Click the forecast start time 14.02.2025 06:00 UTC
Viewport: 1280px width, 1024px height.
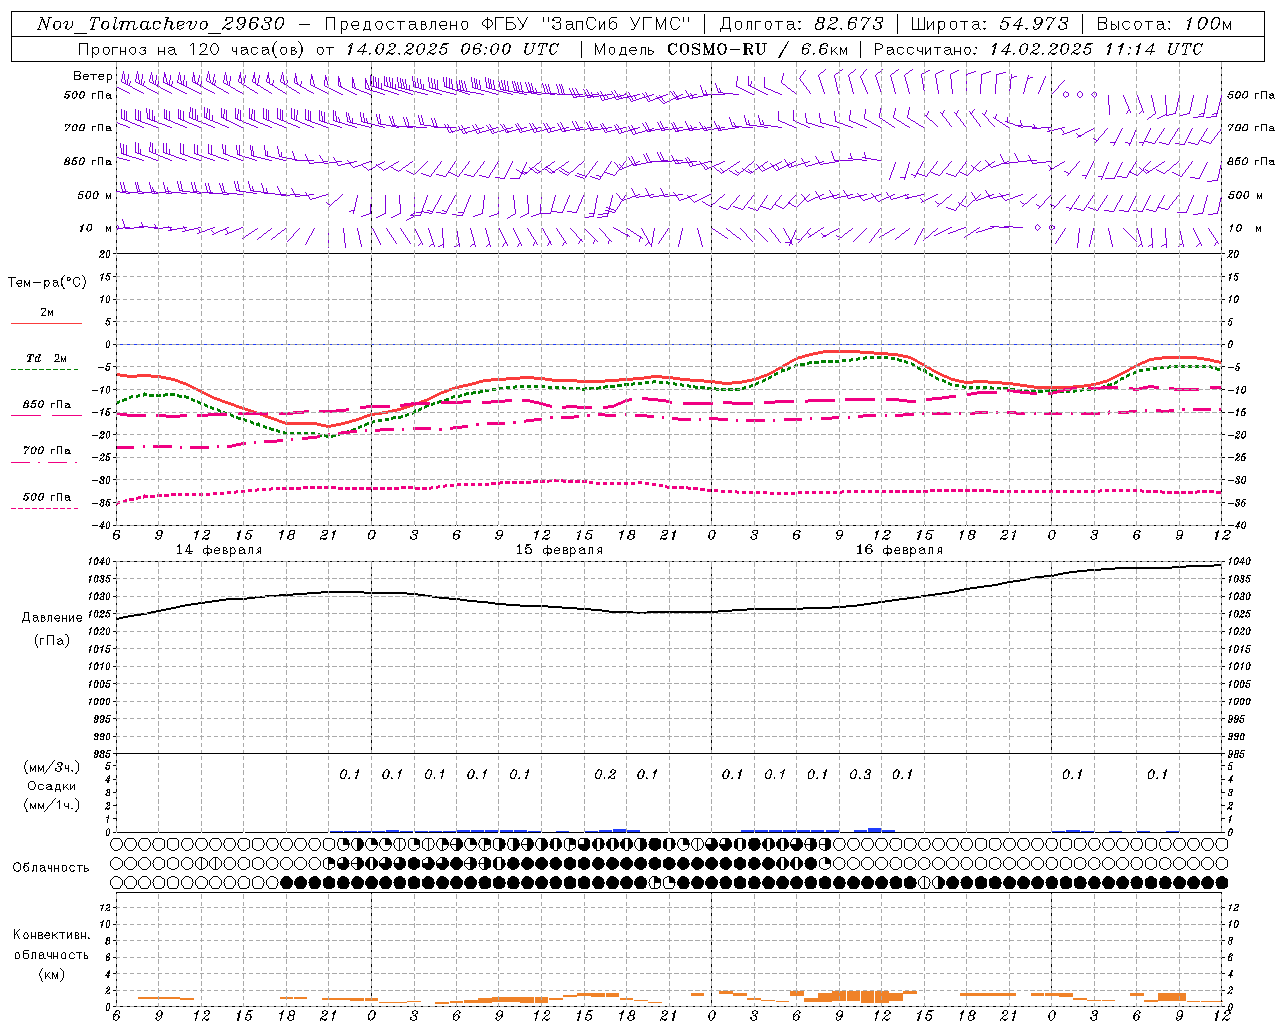(452, 49)
